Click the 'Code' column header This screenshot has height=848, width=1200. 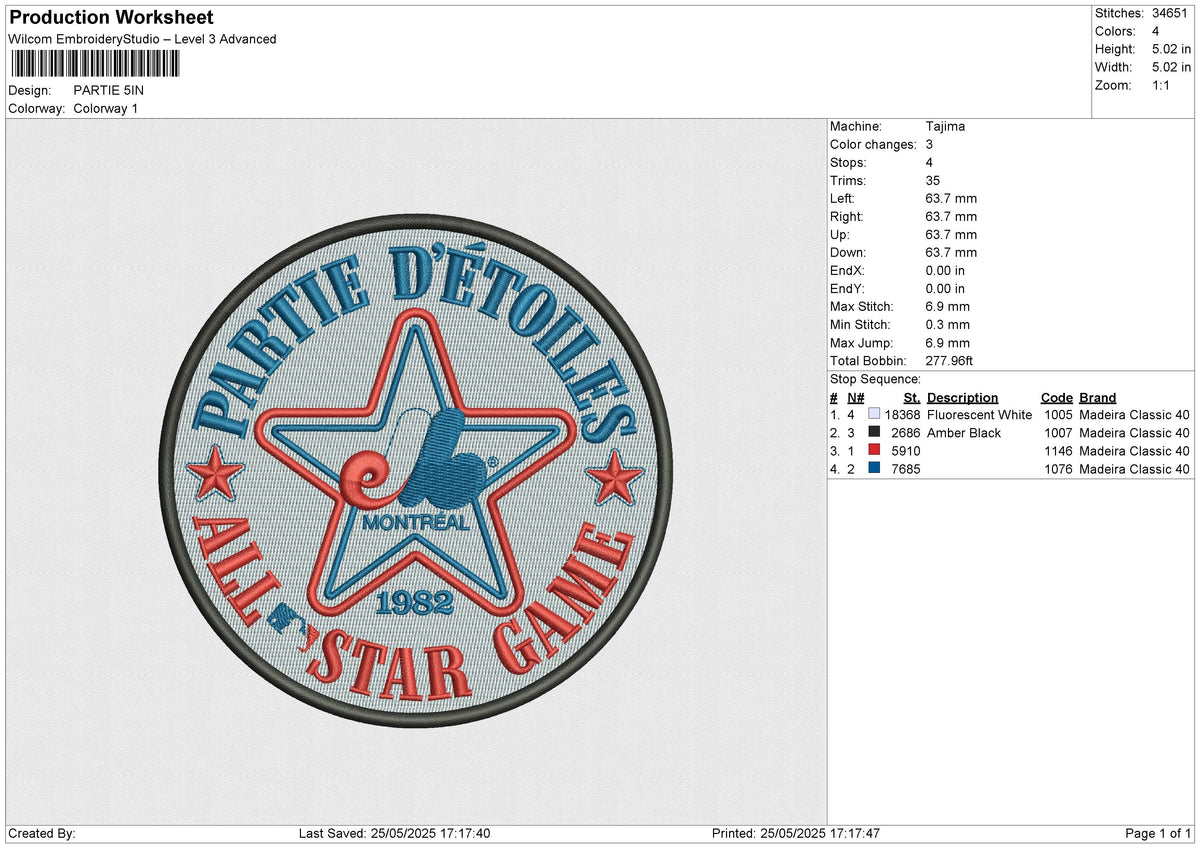point(1056,398)
